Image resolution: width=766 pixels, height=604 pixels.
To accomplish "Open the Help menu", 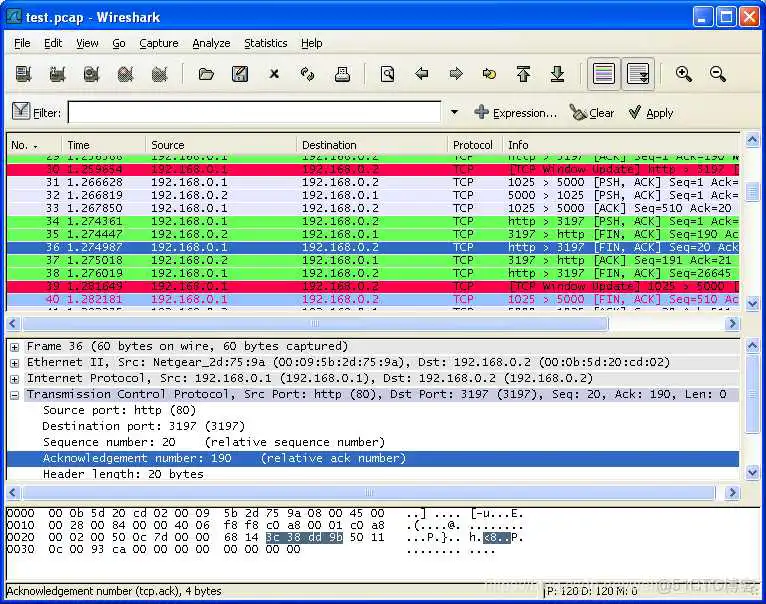I will [311, 43].
